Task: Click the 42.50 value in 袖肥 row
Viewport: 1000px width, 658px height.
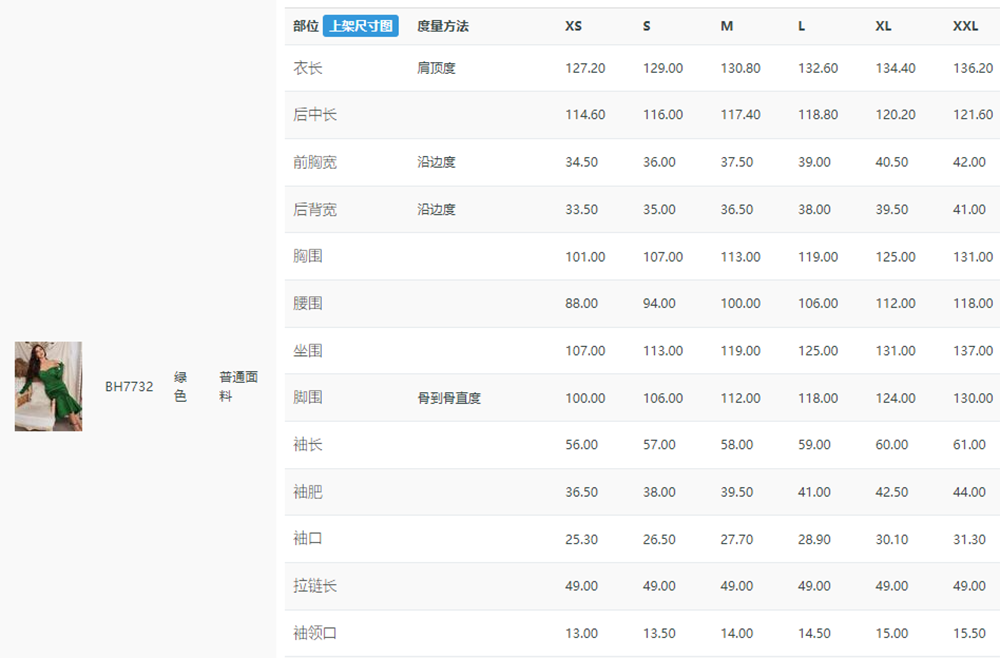Action: click(892, 492)
